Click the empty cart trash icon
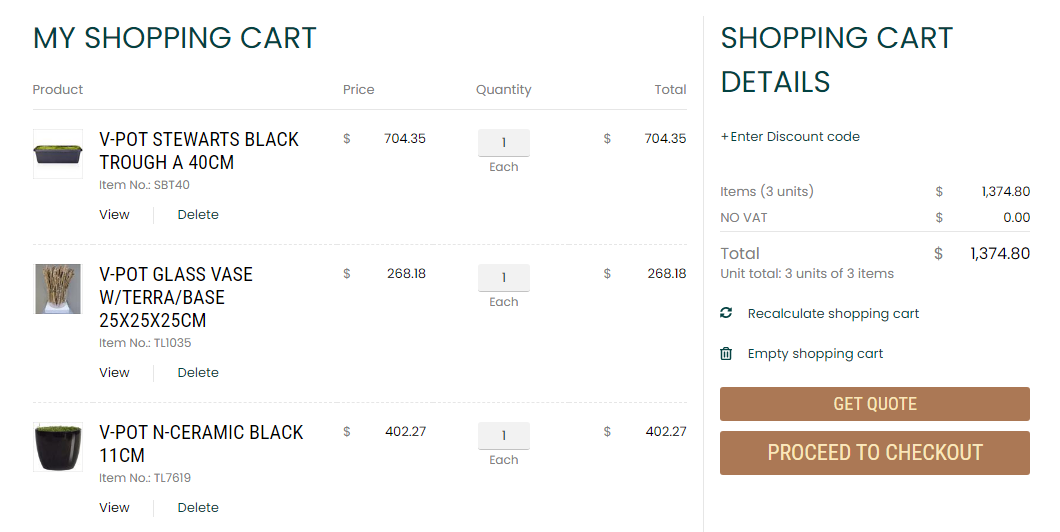The width and height of the screenshot is (1060, 532). tap(726, 354)
